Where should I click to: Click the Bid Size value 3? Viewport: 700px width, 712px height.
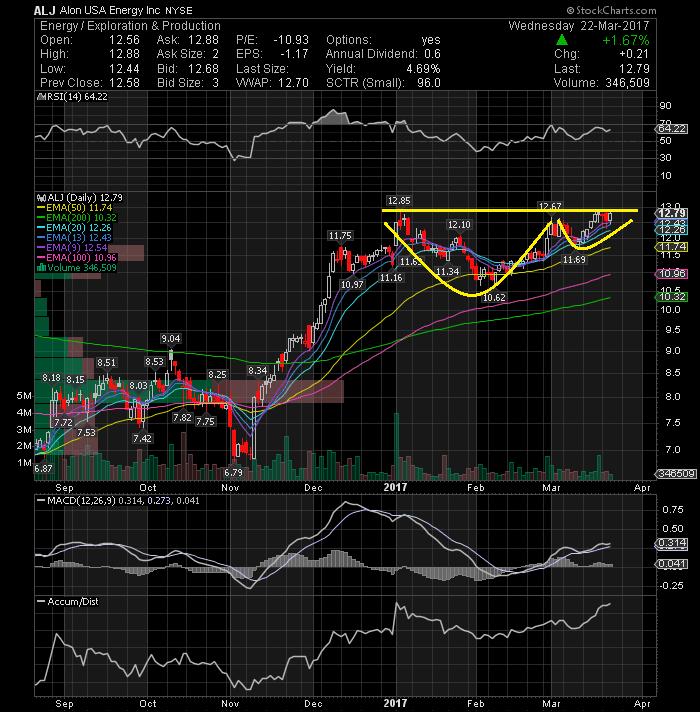coord(215,83)
